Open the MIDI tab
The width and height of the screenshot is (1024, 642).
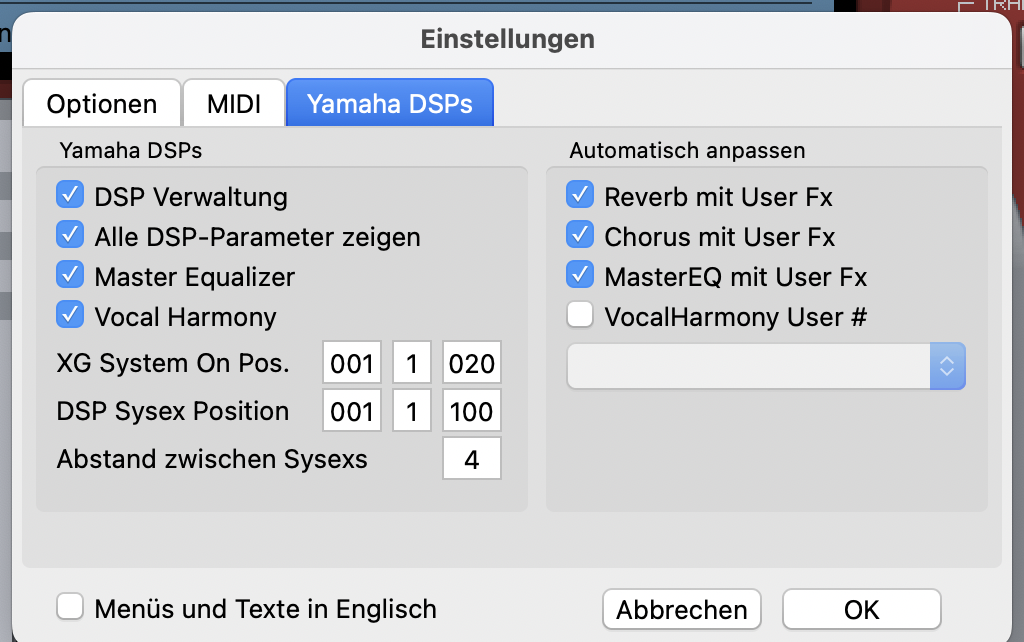(x=233, y=104)
